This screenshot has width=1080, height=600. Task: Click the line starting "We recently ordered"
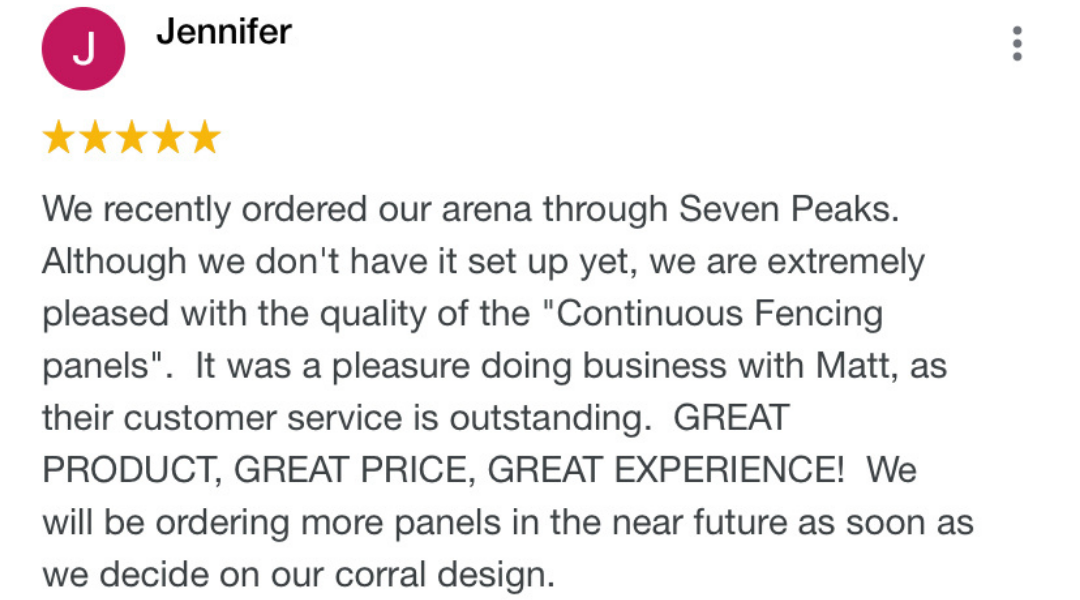pyautogui.click(x=470, y=210)
